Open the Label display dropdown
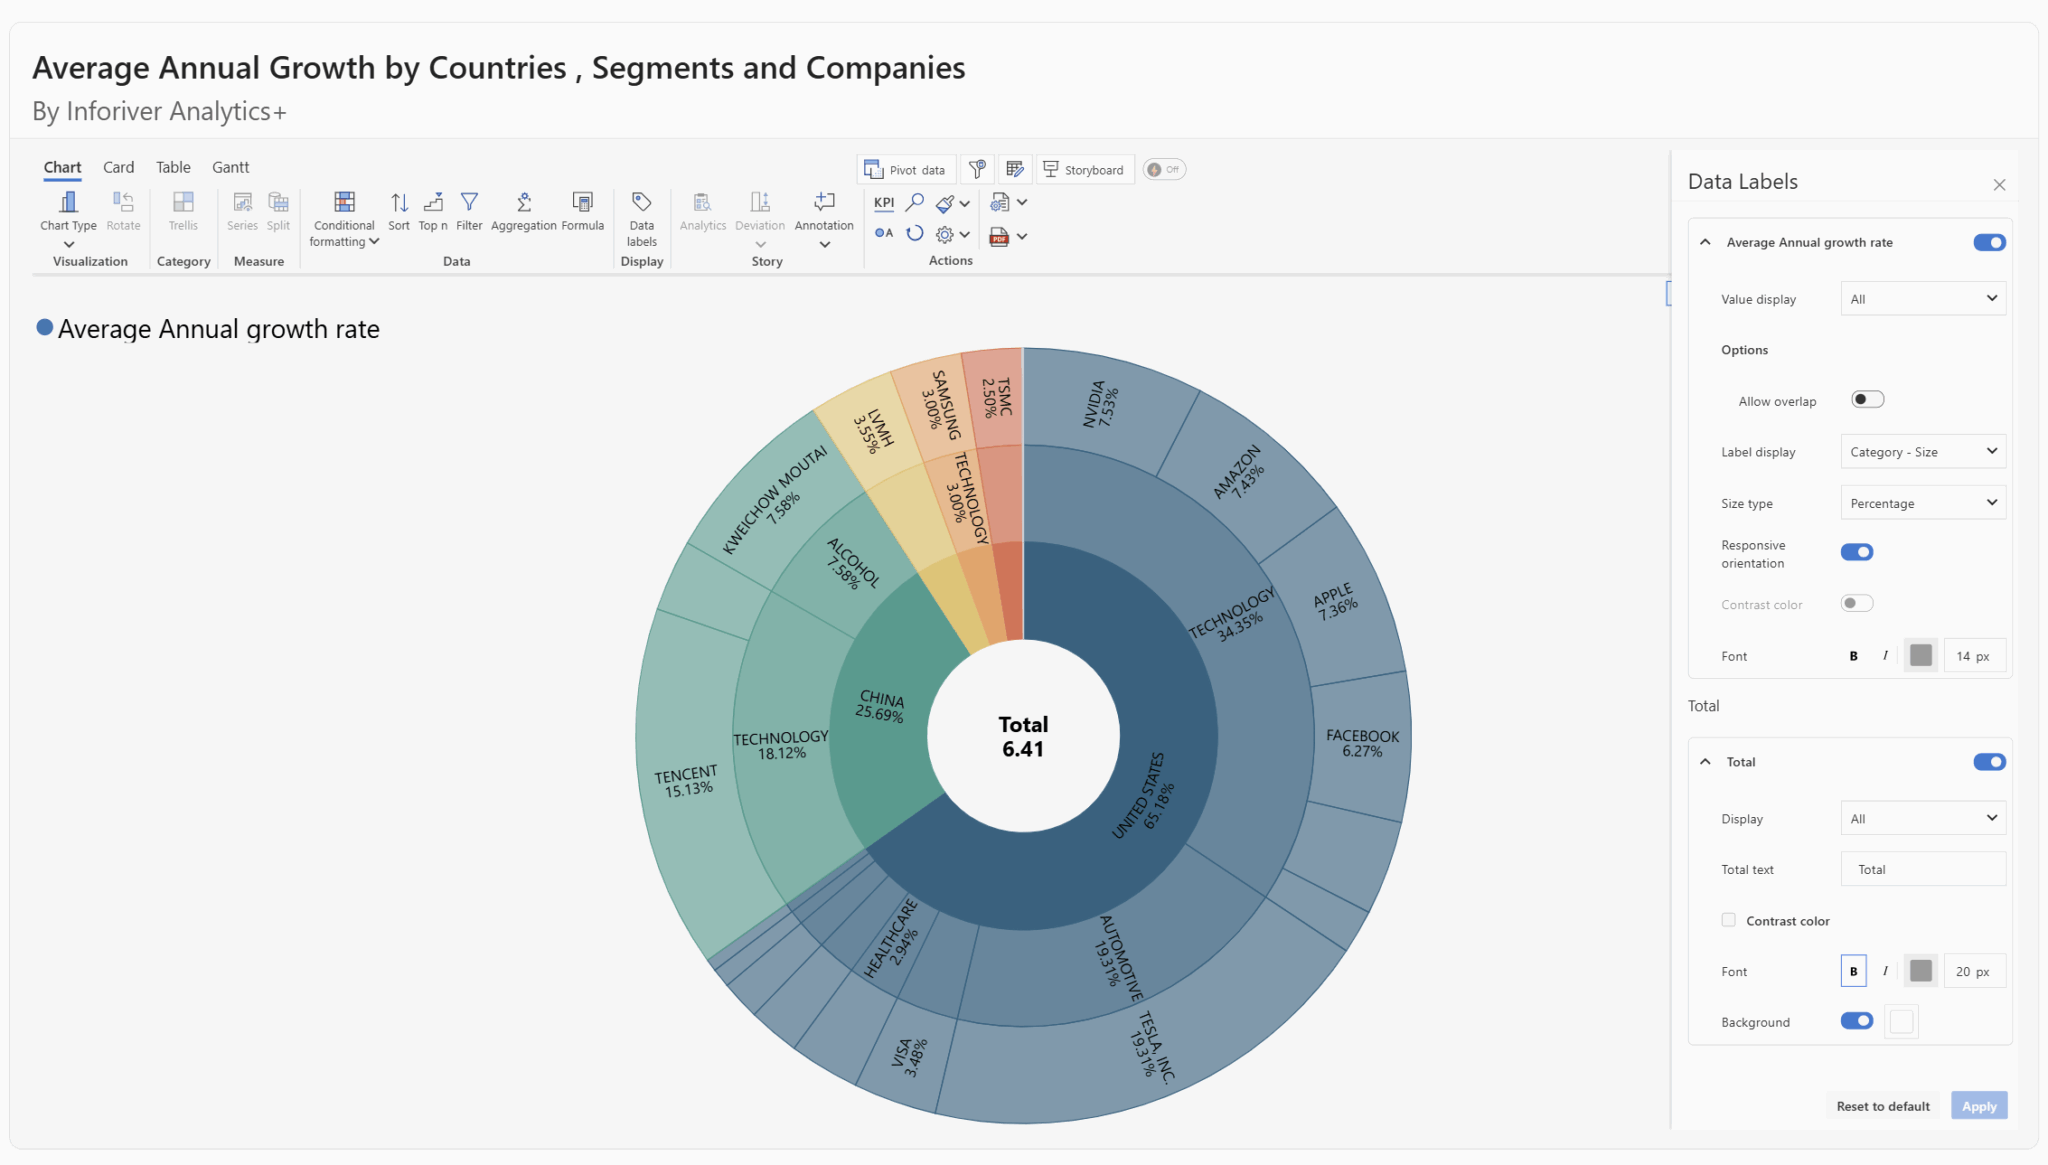This screenshot has height=1165, width=2048. [1921, 451]
